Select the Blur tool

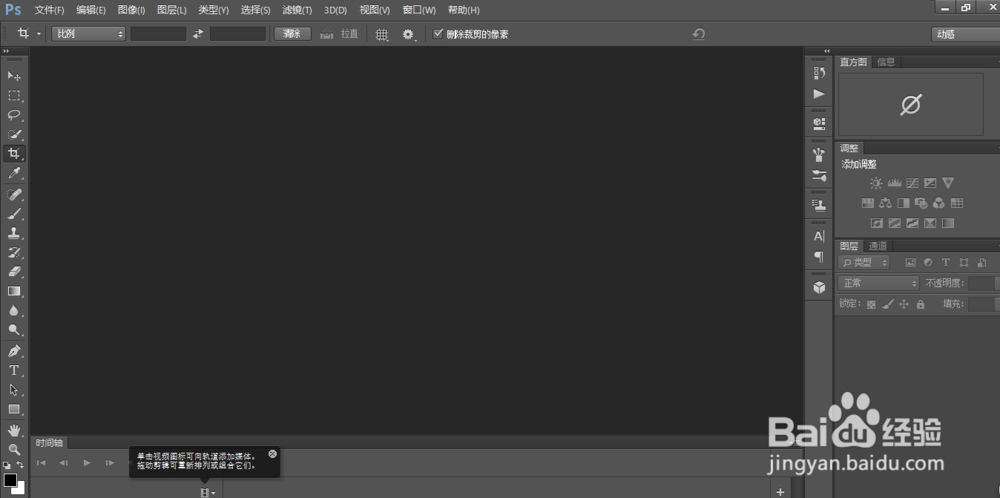14,311
